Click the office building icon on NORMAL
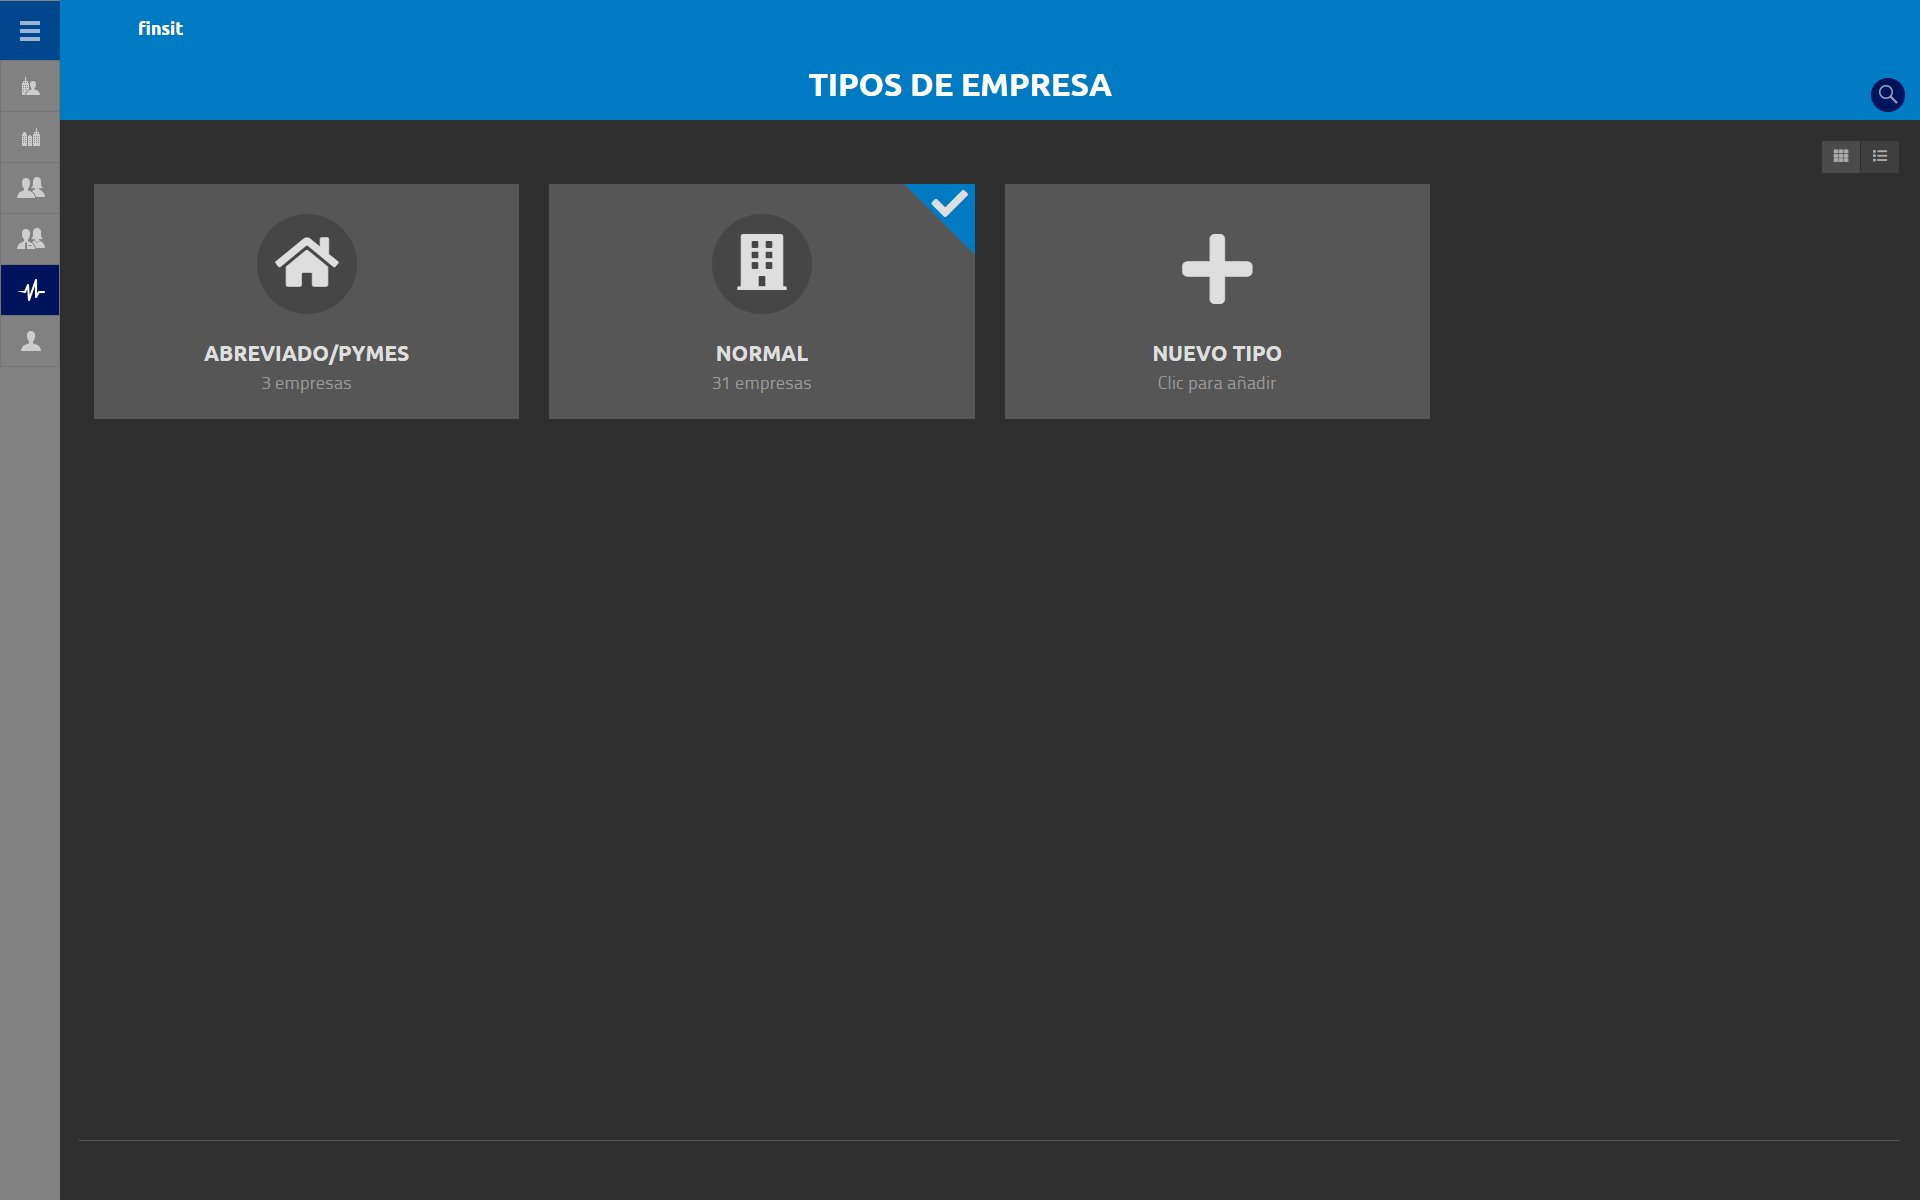 coord(761,264)
